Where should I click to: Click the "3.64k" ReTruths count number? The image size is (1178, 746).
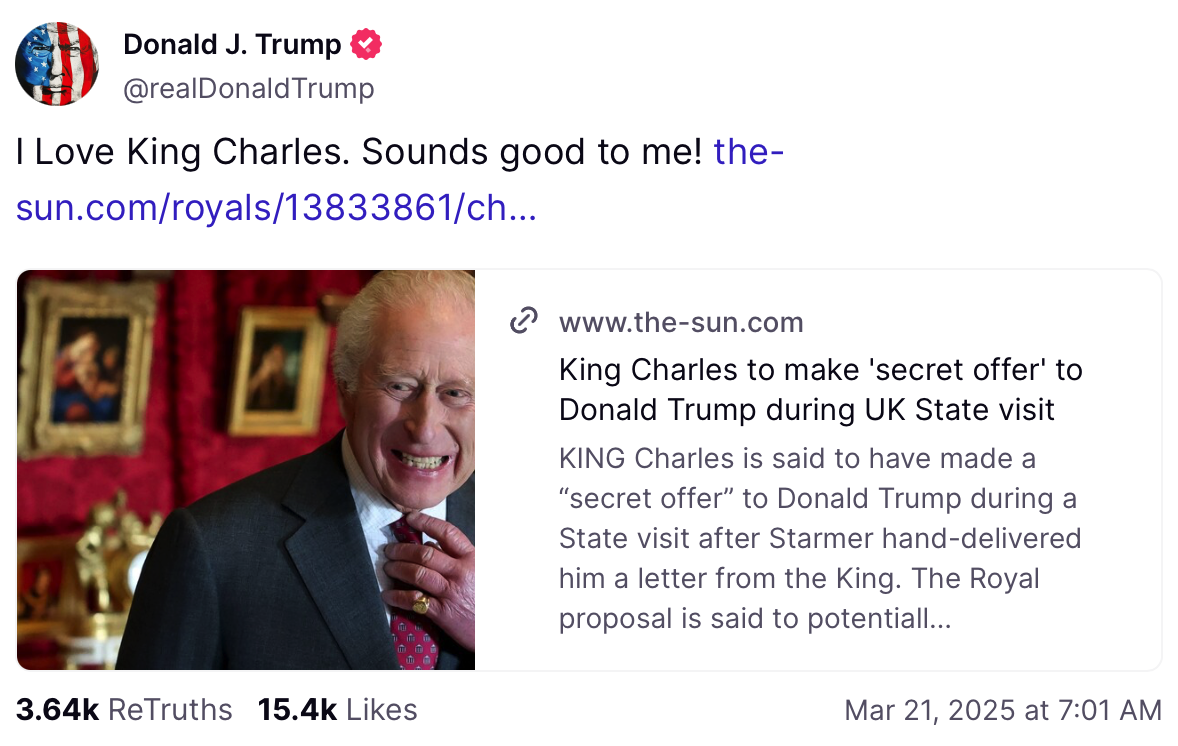click(57, 710)
